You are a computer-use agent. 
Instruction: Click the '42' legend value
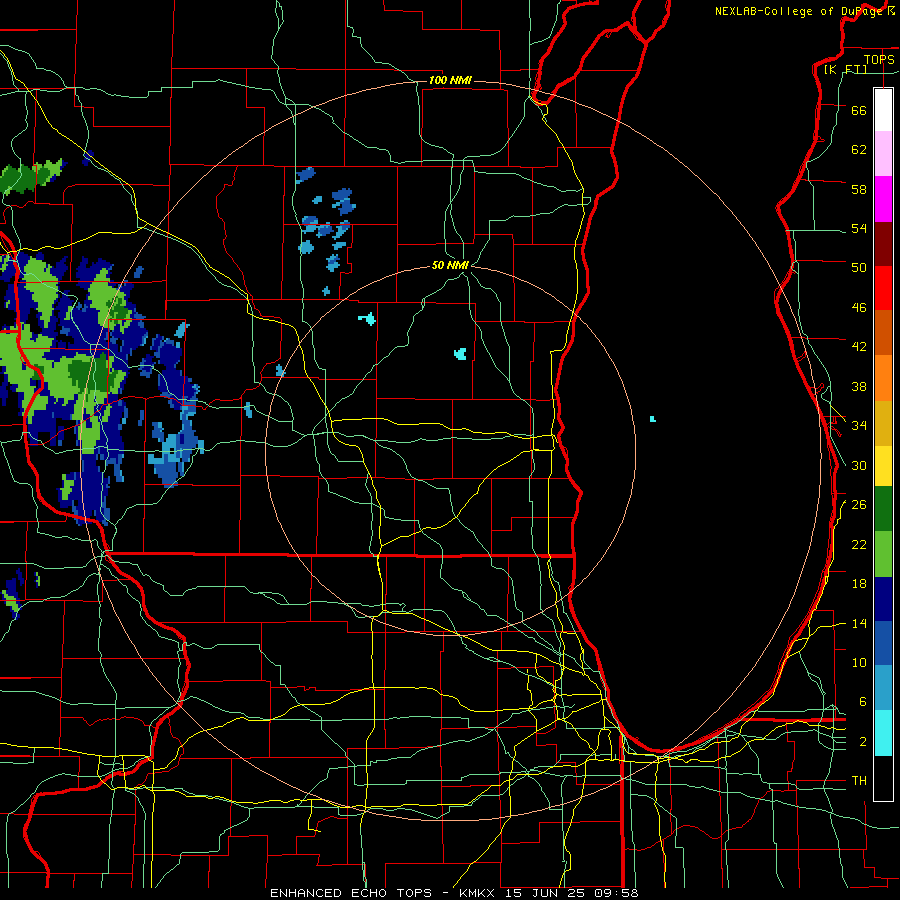(x=859, y=347)
